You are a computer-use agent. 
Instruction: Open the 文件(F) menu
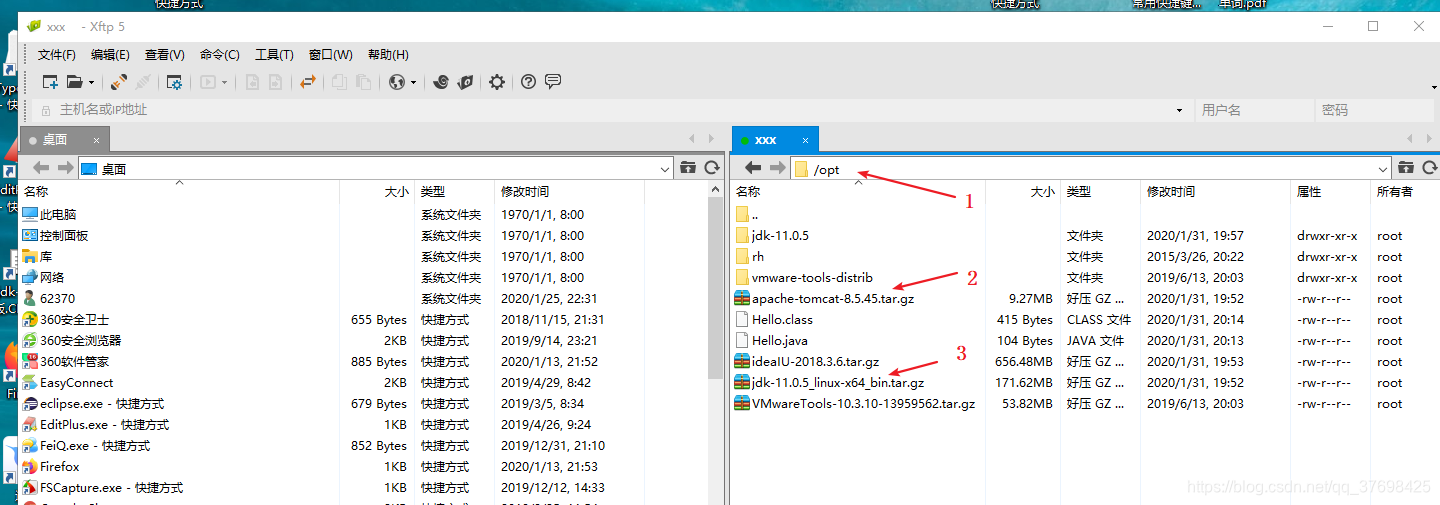coord(57,55)
